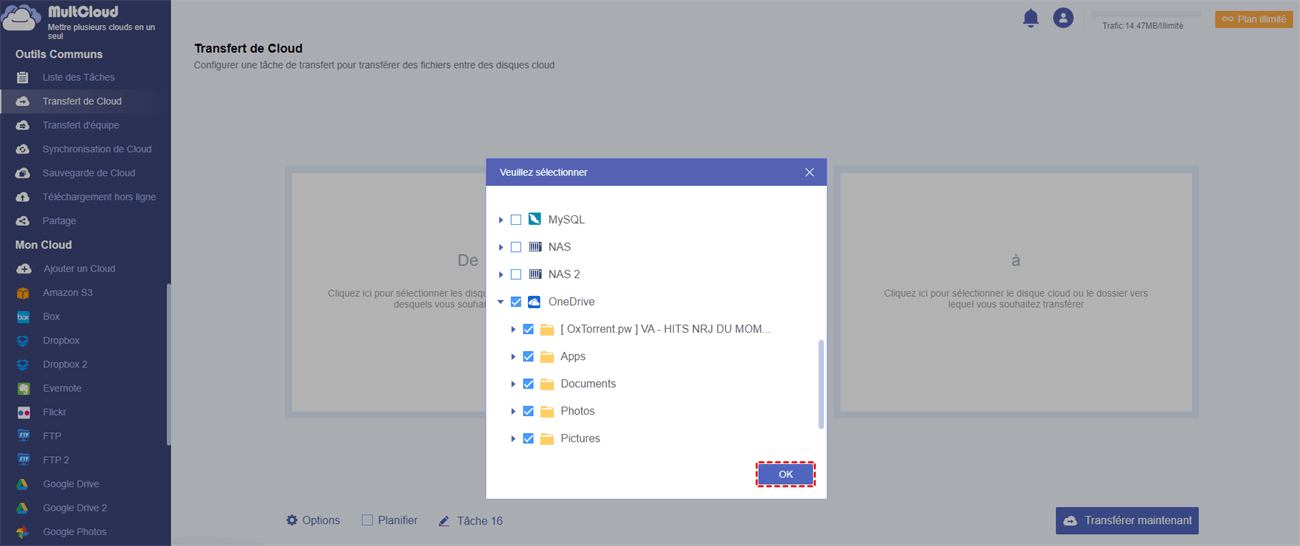
Task: Expand the Documents folder node
Action: click(x=513, y=384)
